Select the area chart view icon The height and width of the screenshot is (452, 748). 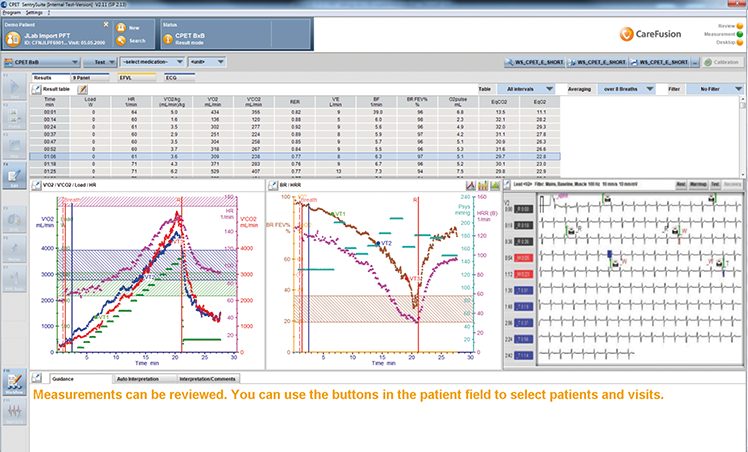coord(495,185)
